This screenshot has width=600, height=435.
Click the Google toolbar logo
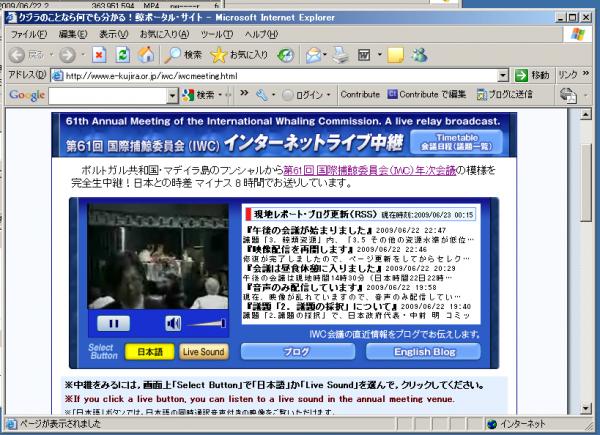click(x=27, y=95)
